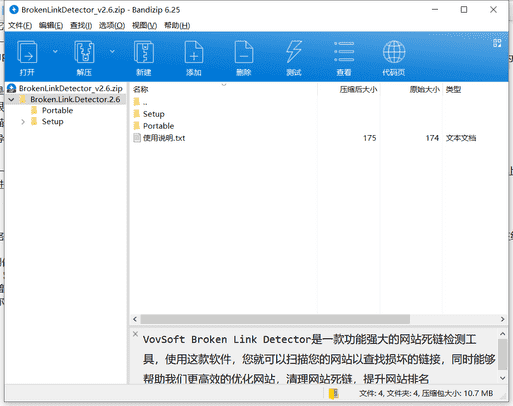
Task: Maximize the Bandizip window
Action: click(464, 10)
